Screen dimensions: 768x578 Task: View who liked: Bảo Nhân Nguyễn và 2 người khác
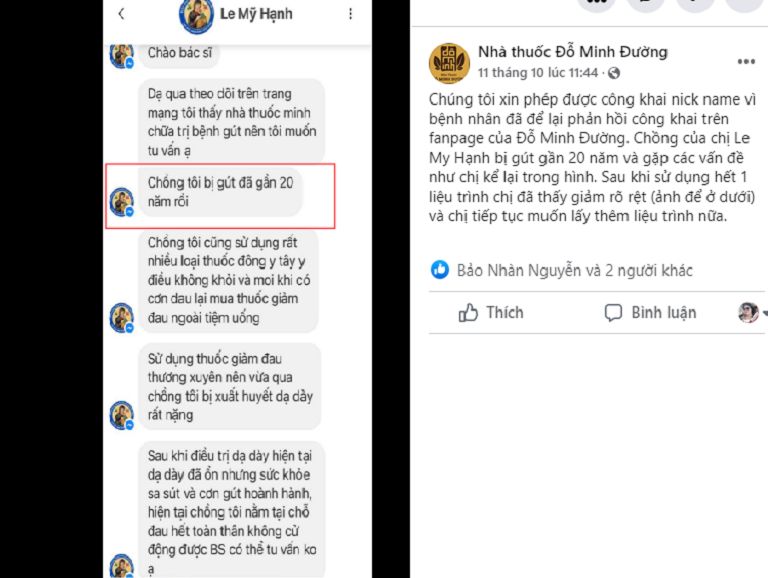click(575, 270)
